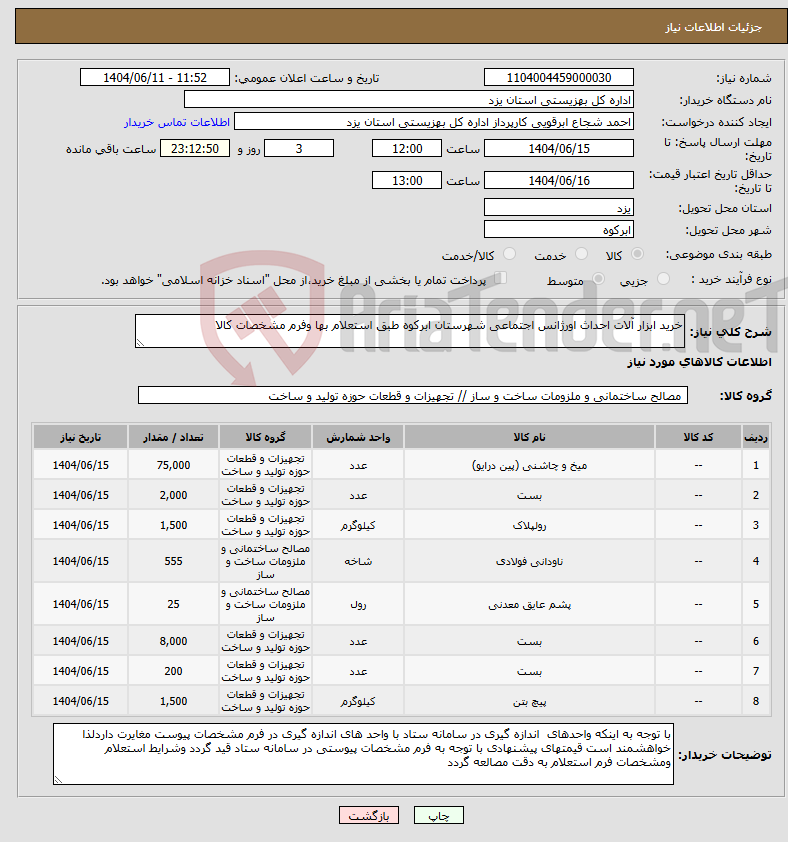
Task: Click item name بست in row 7
Action: (x=529, y=671)
